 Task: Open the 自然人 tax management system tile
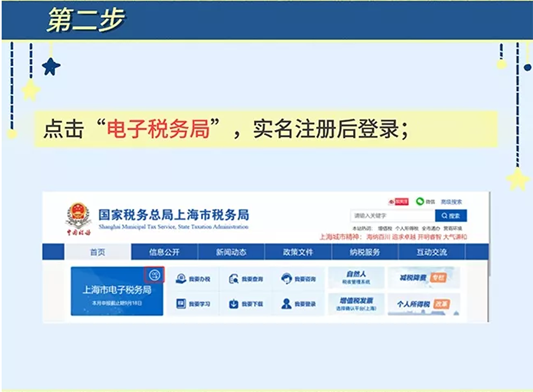click(356, 277)
